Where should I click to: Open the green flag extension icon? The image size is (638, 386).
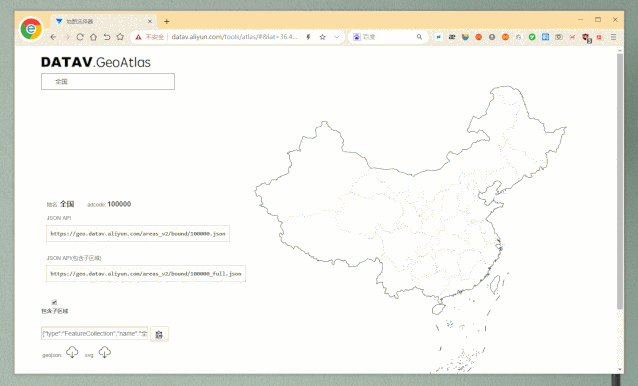coord(439,37)
